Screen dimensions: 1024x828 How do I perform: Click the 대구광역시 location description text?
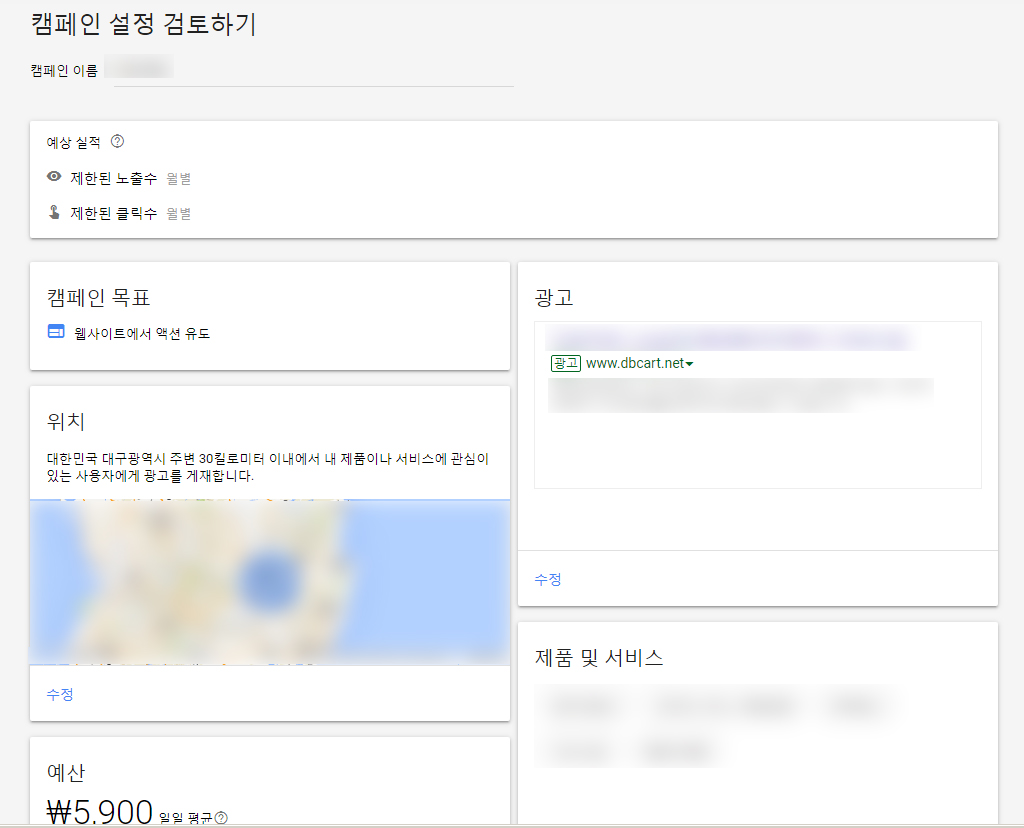(x=267, y=467)
